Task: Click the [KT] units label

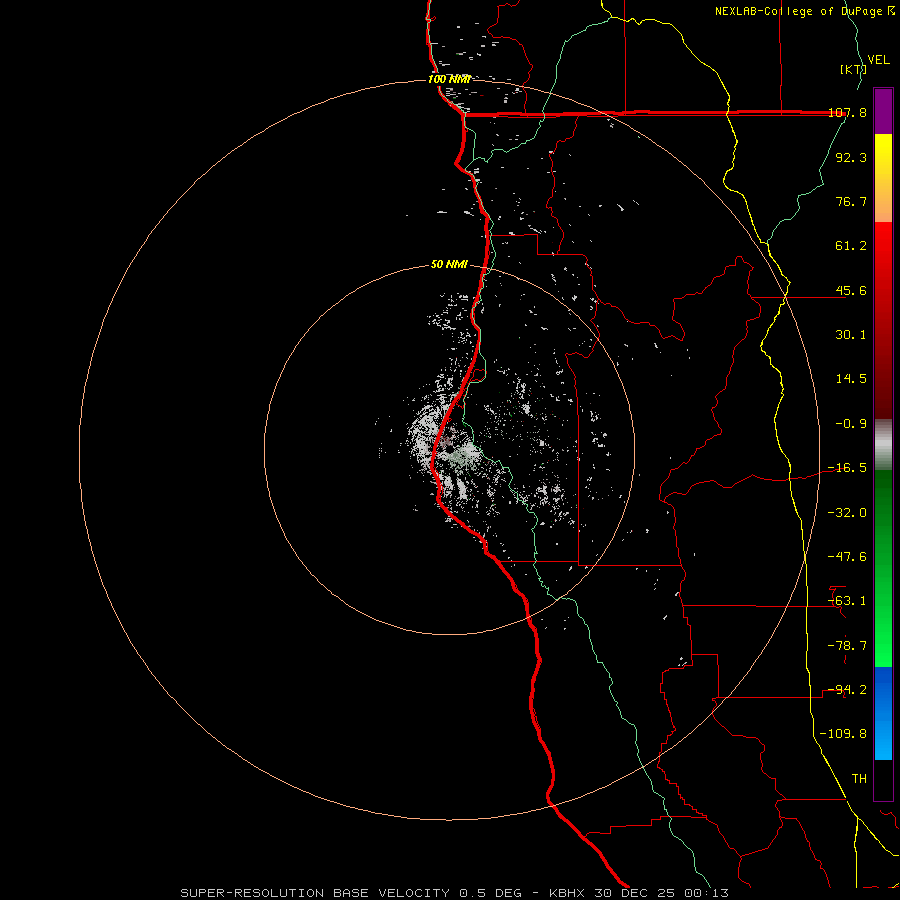Action: 853,69
